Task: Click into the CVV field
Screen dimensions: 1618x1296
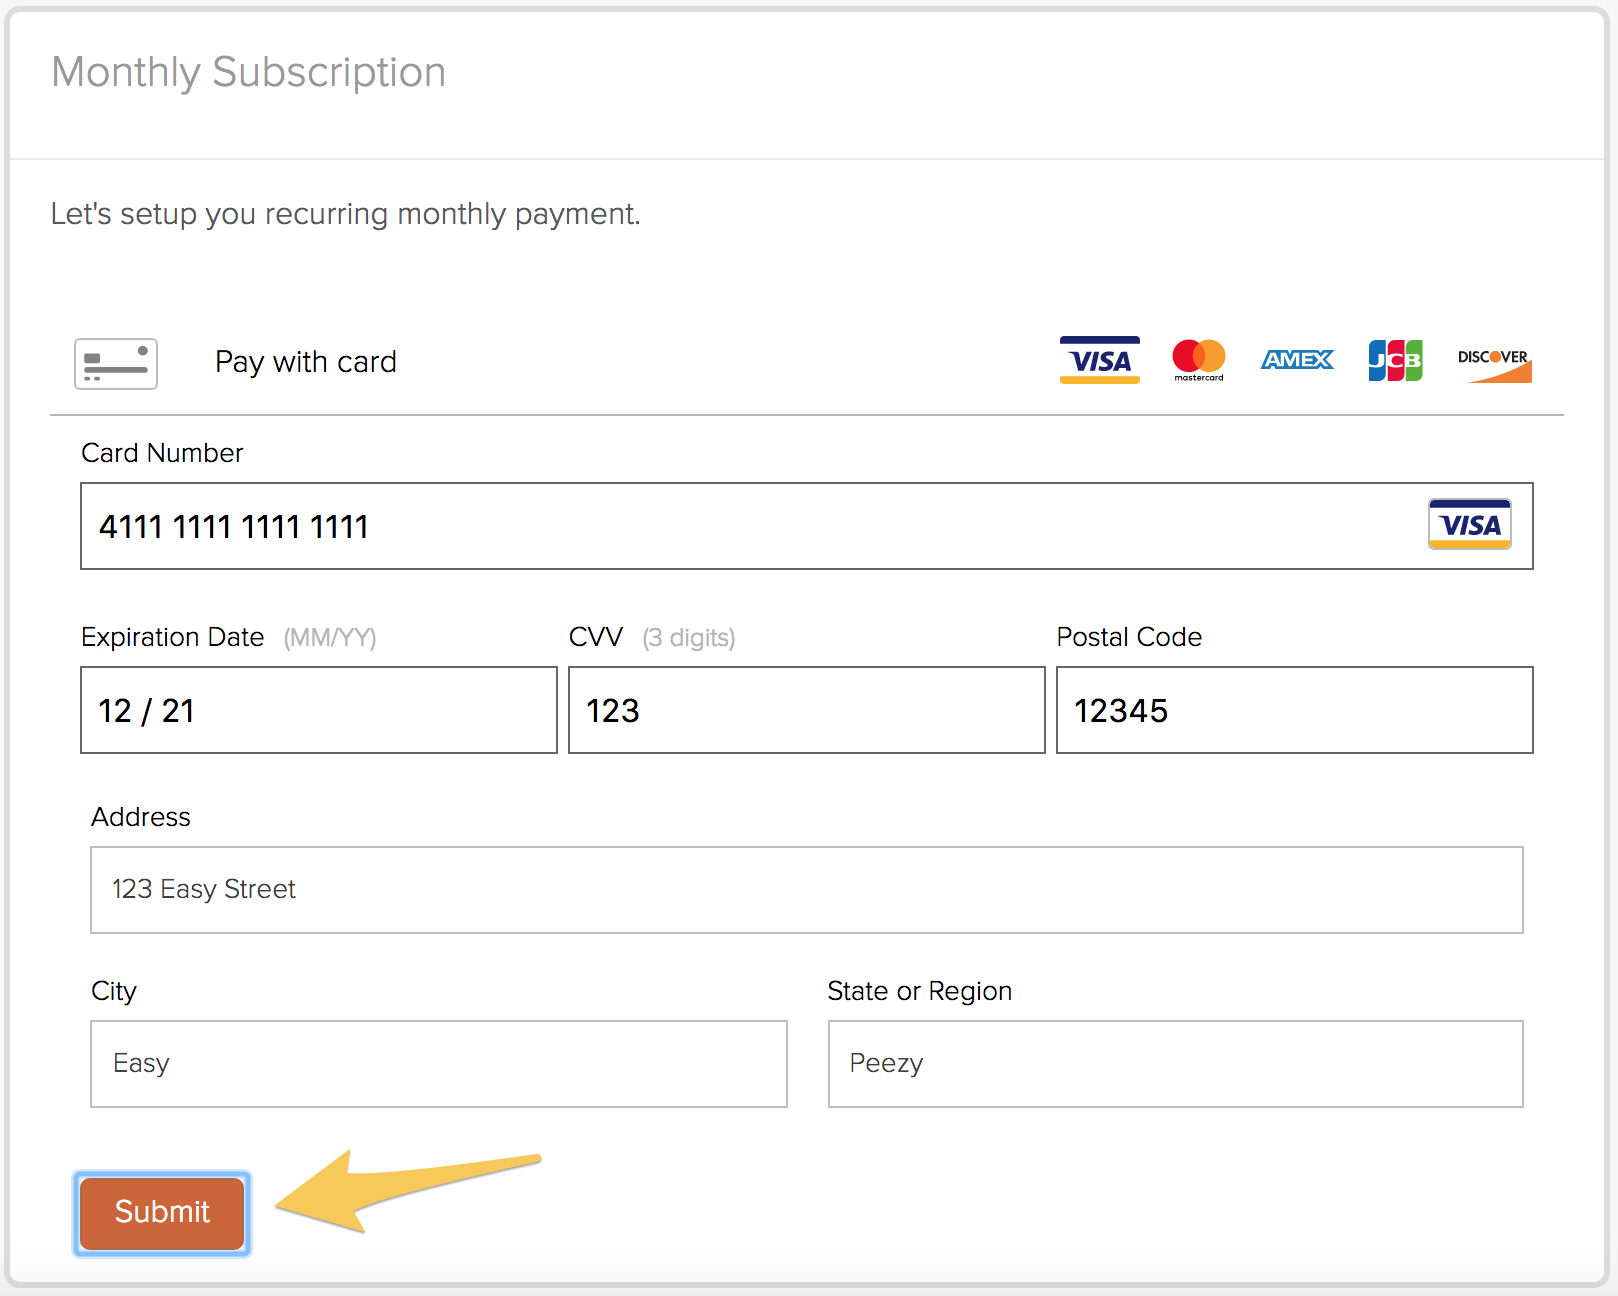Action: point(807,710)
